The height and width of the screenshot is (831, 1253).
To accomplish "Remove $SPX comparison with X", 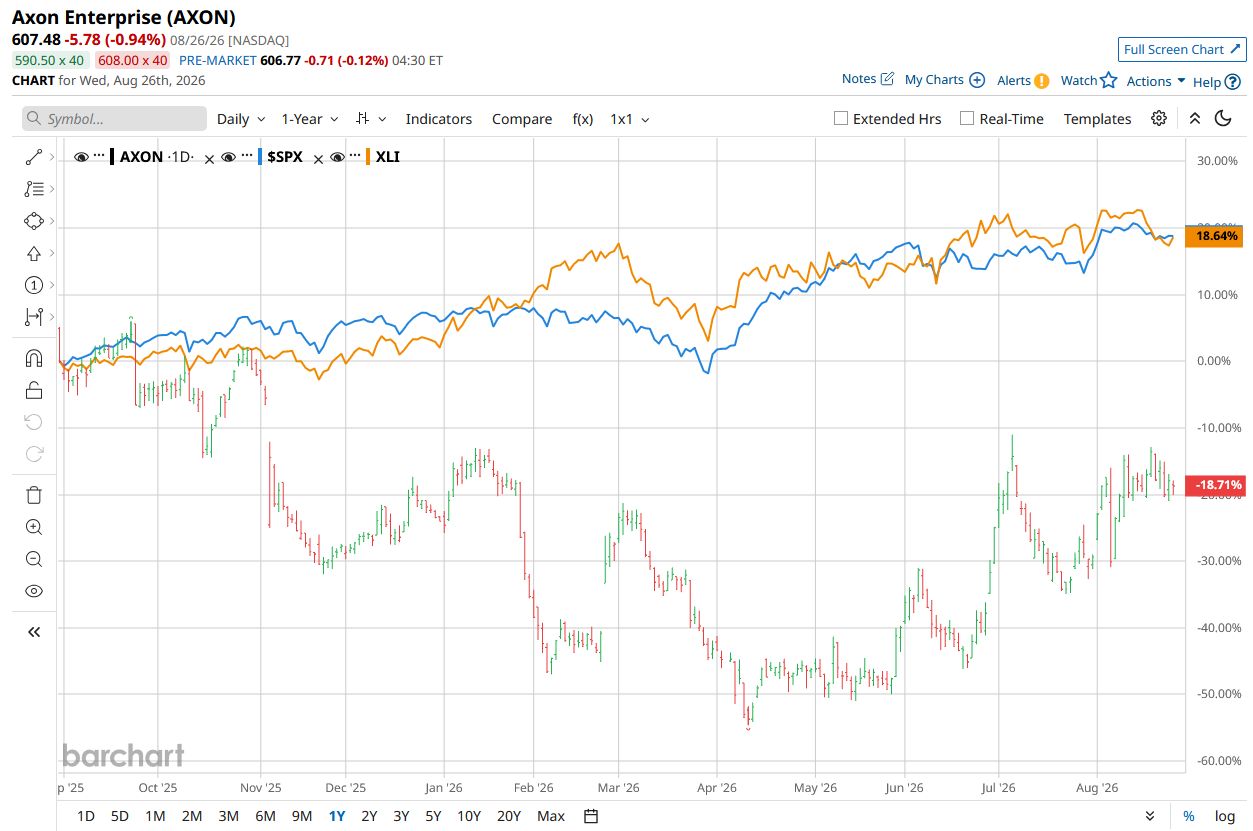I will pyautogui.click(x=318, y=159).
